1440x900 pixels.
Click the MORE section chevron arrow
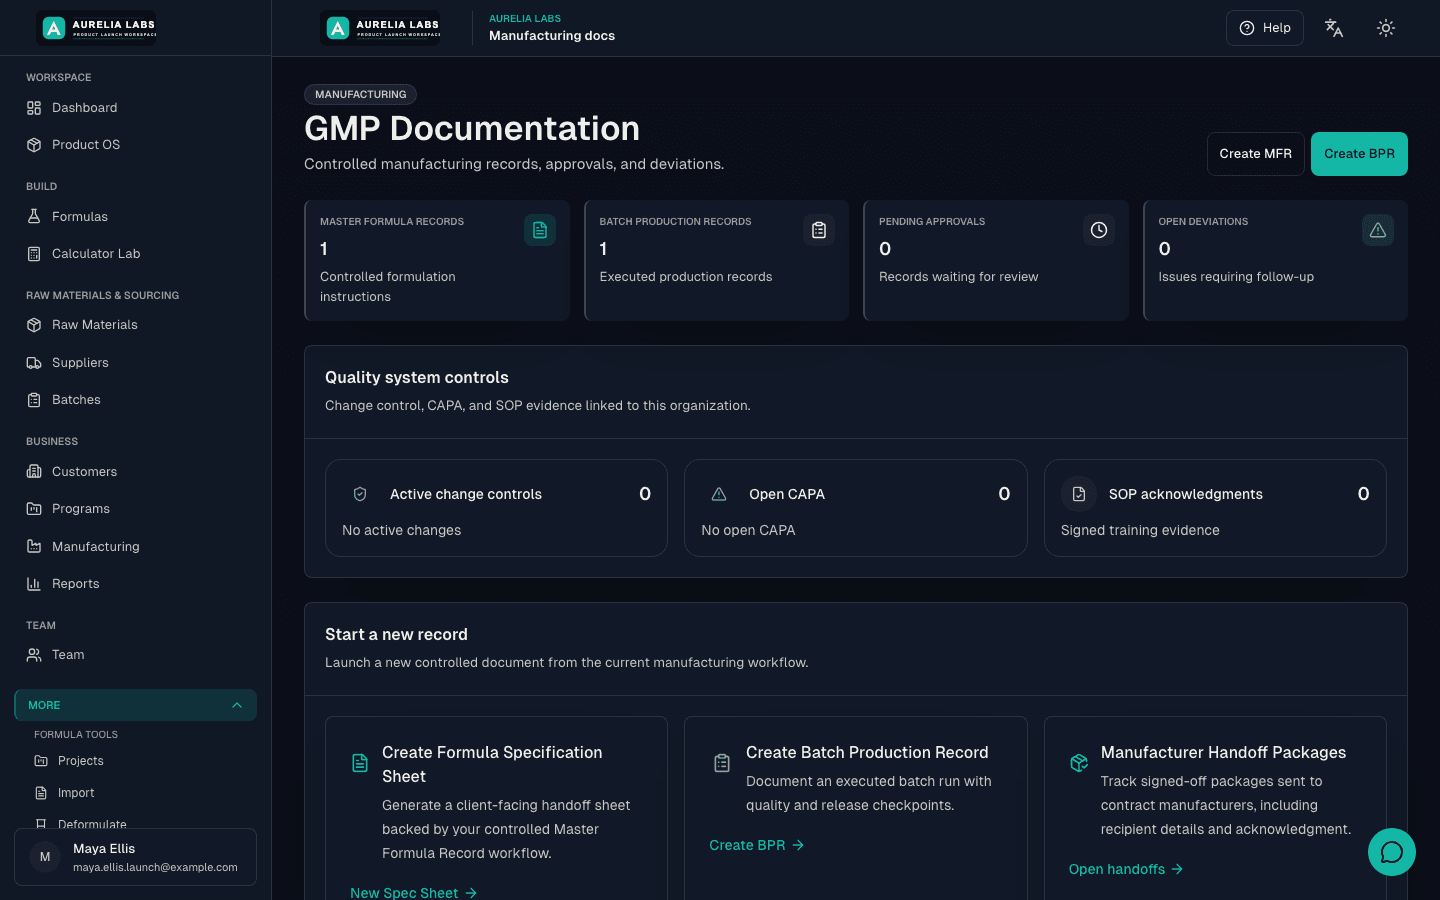237,705
